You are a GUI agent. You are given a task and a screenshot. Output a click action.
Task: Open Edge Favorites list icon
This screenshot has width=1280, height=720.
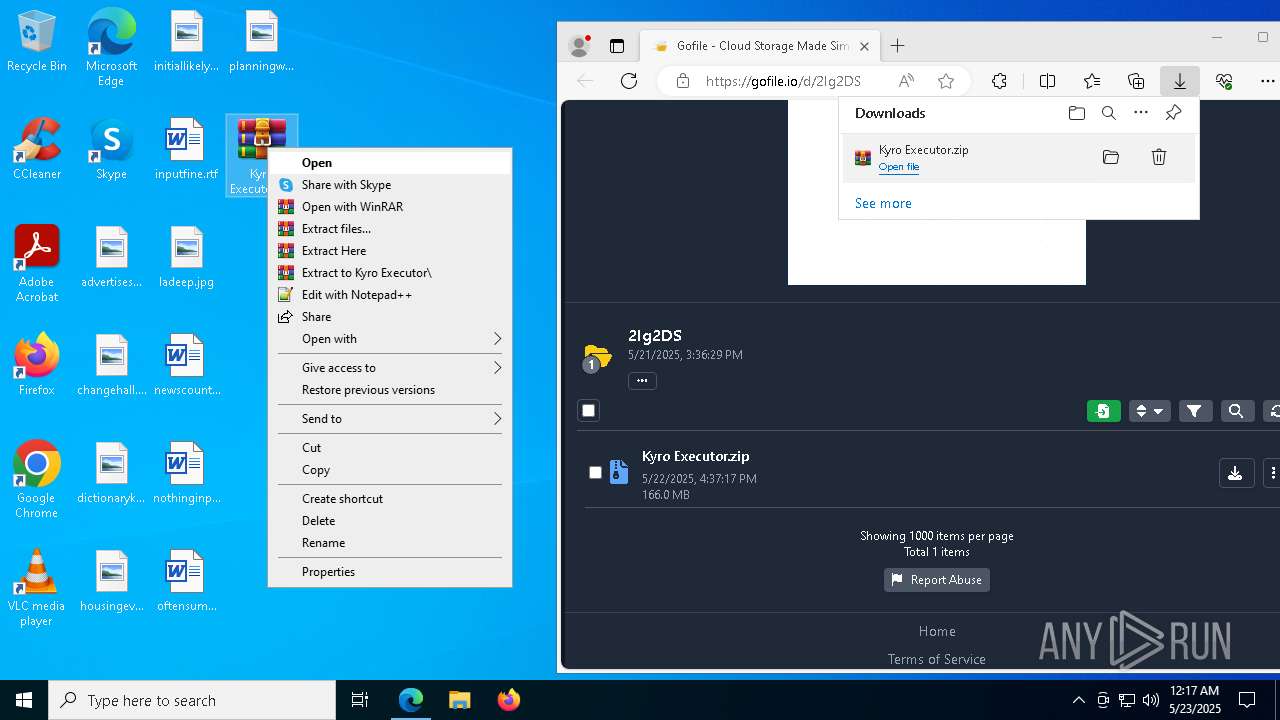click(x=1092, y=81)
